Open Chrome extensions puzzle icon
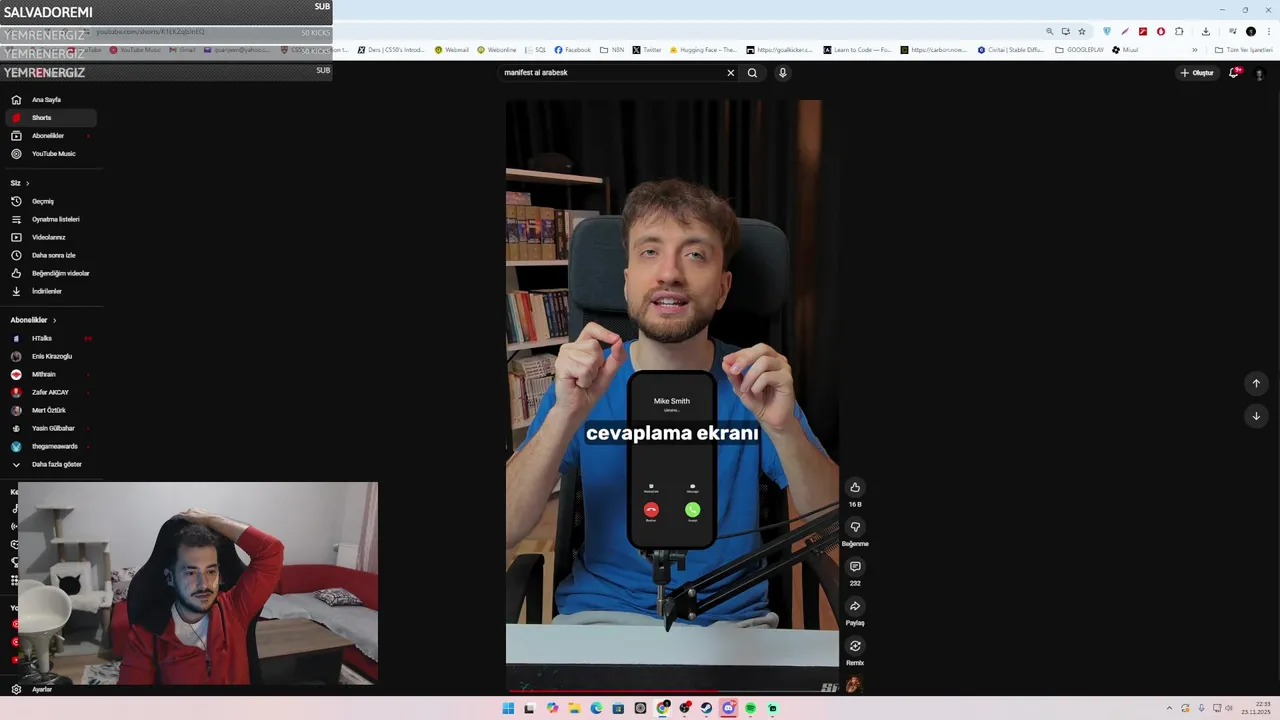 [x=1179, y=31]
